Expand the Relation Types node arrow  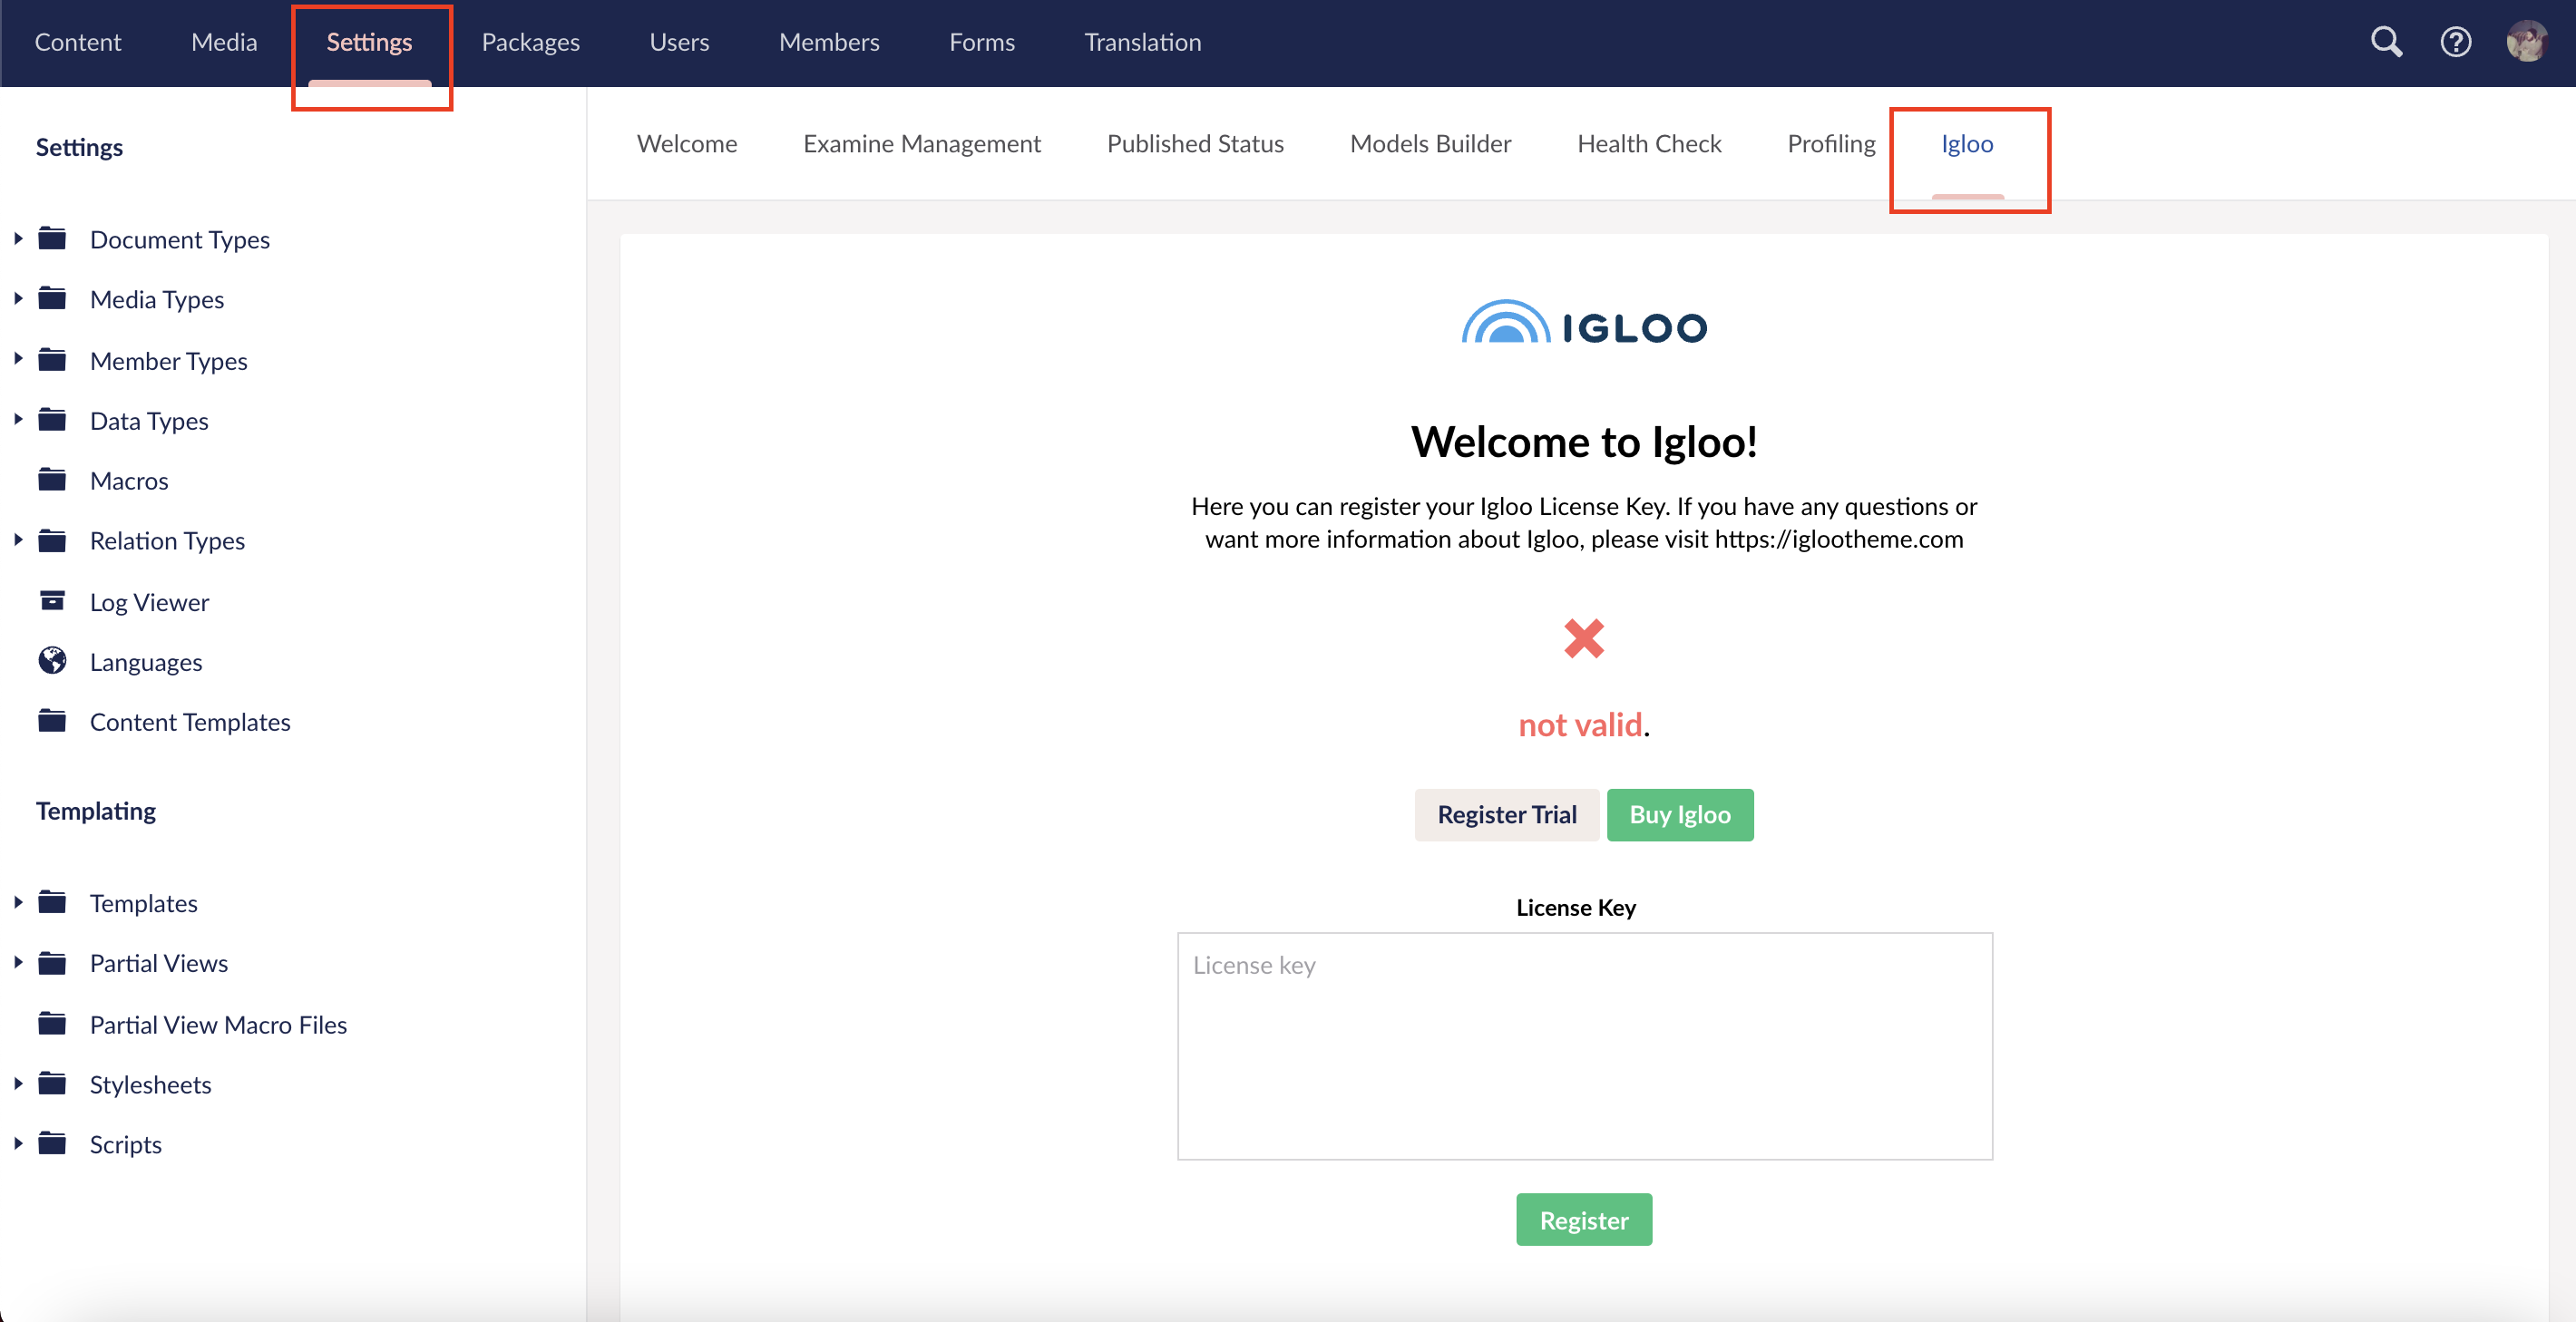(18, 540)
